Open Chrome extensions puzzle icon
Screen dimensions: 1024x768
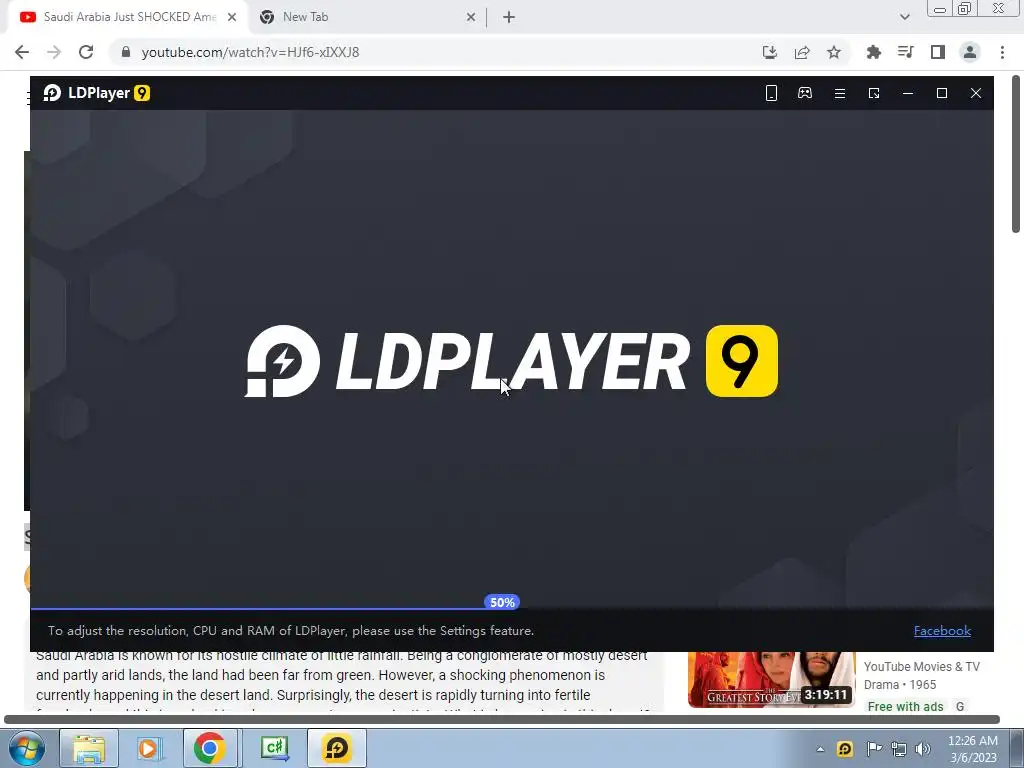(873, 52)
